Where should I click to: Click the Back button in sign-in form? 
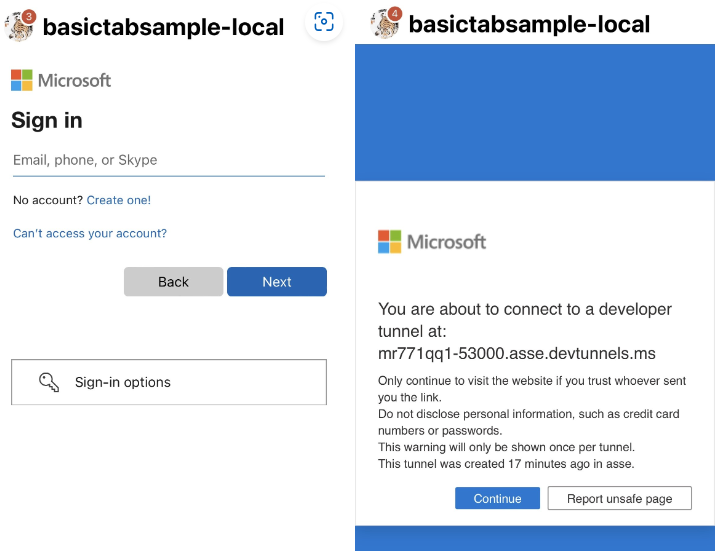173,282
